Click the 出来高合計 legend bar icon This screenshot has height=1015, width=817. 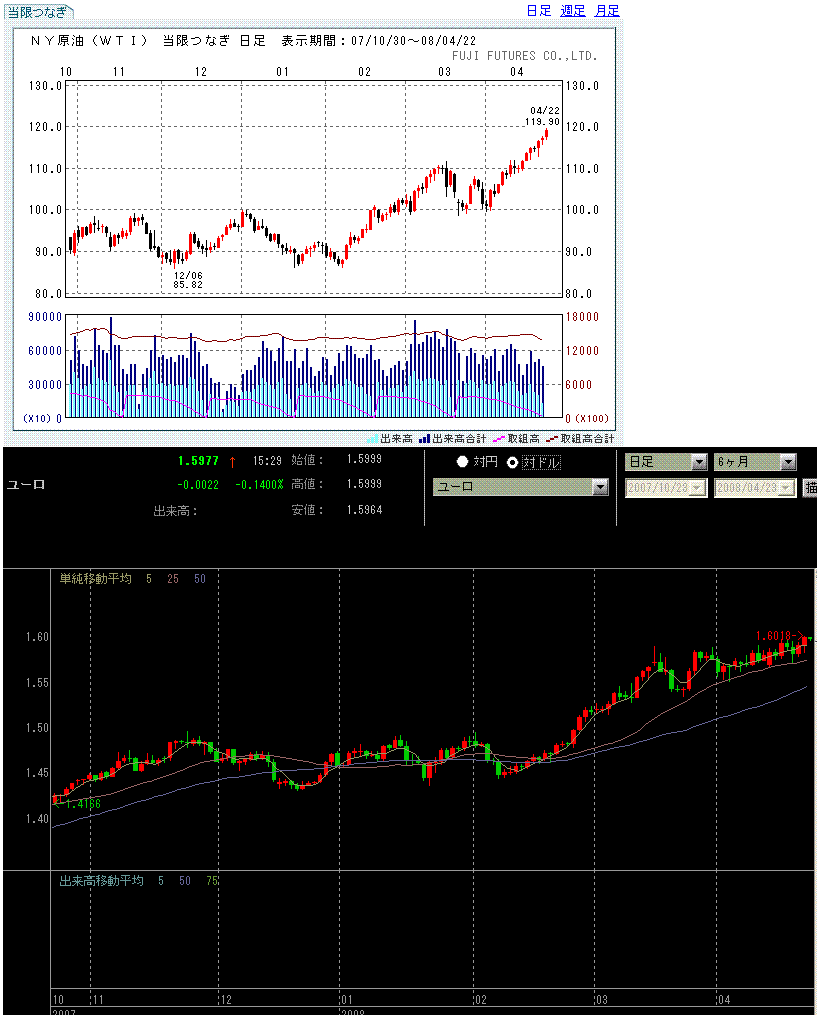coord(424,438)
